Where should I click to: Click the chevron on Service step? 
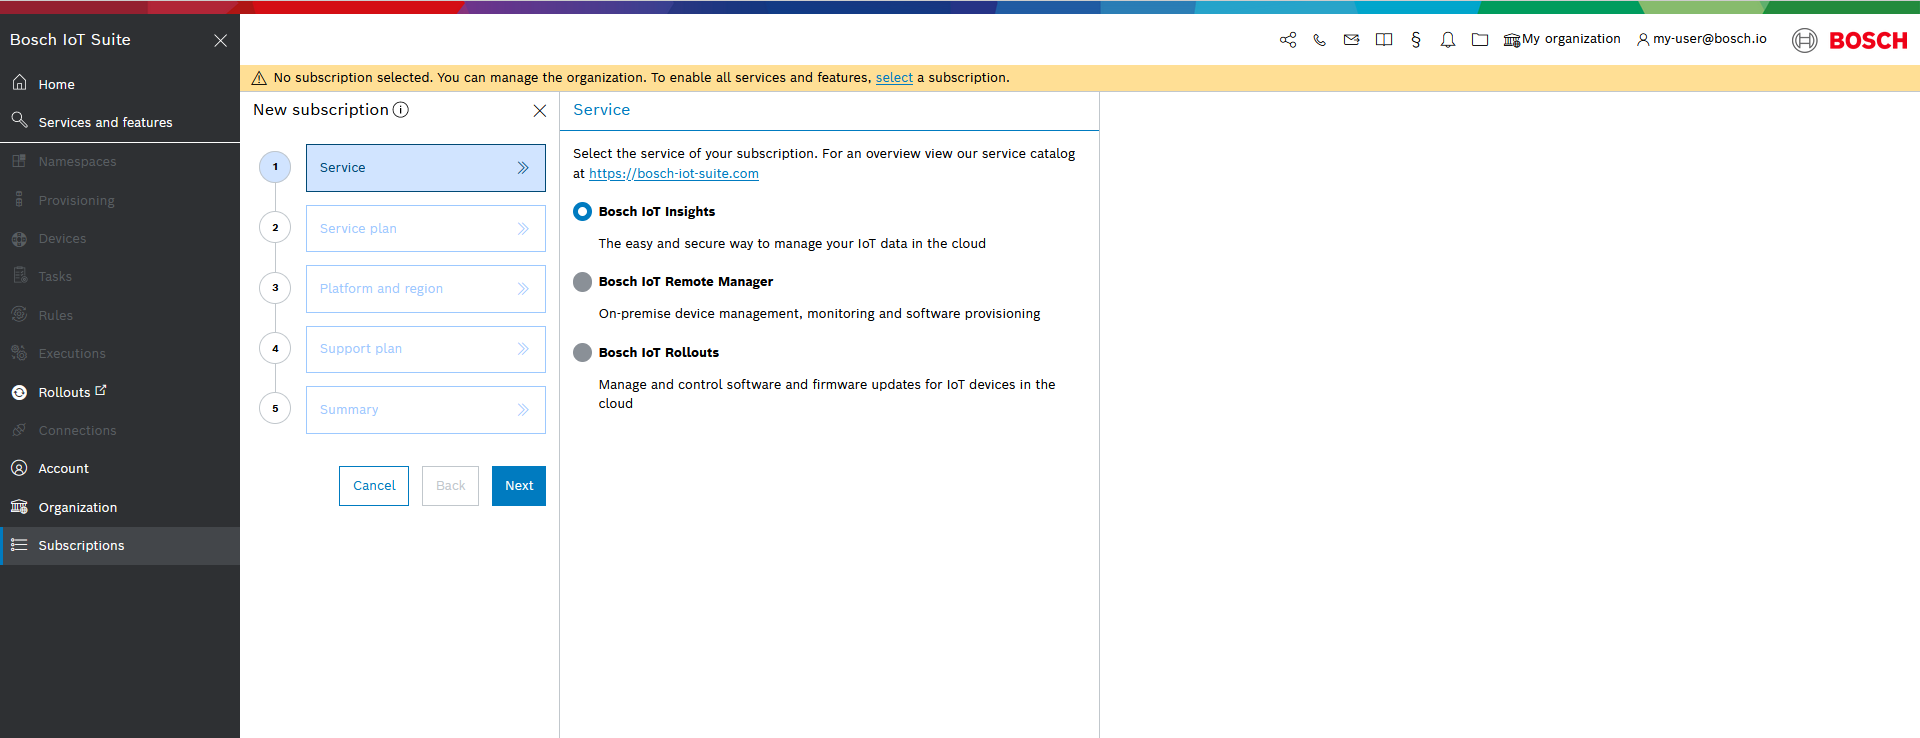[523, 168]
